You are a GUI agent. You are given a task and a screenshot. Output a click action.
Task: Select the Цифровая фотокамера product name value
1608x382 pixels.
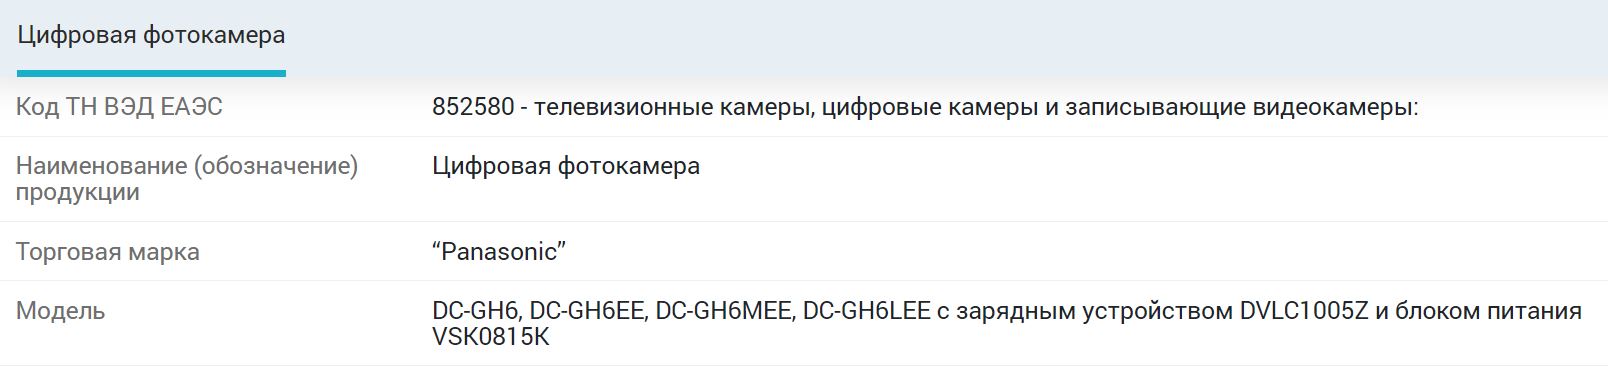[x=566, y=166]
